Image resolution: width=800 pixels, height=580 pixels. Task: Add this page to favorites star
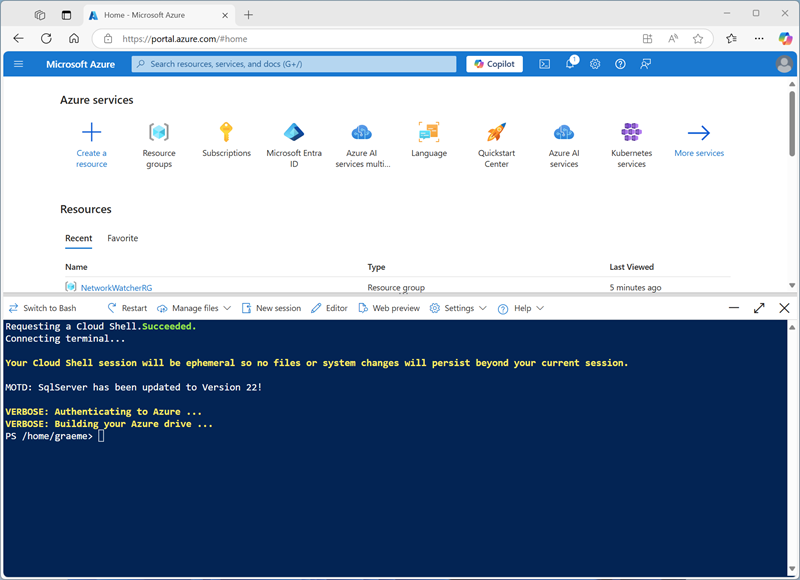click(698, 39)
